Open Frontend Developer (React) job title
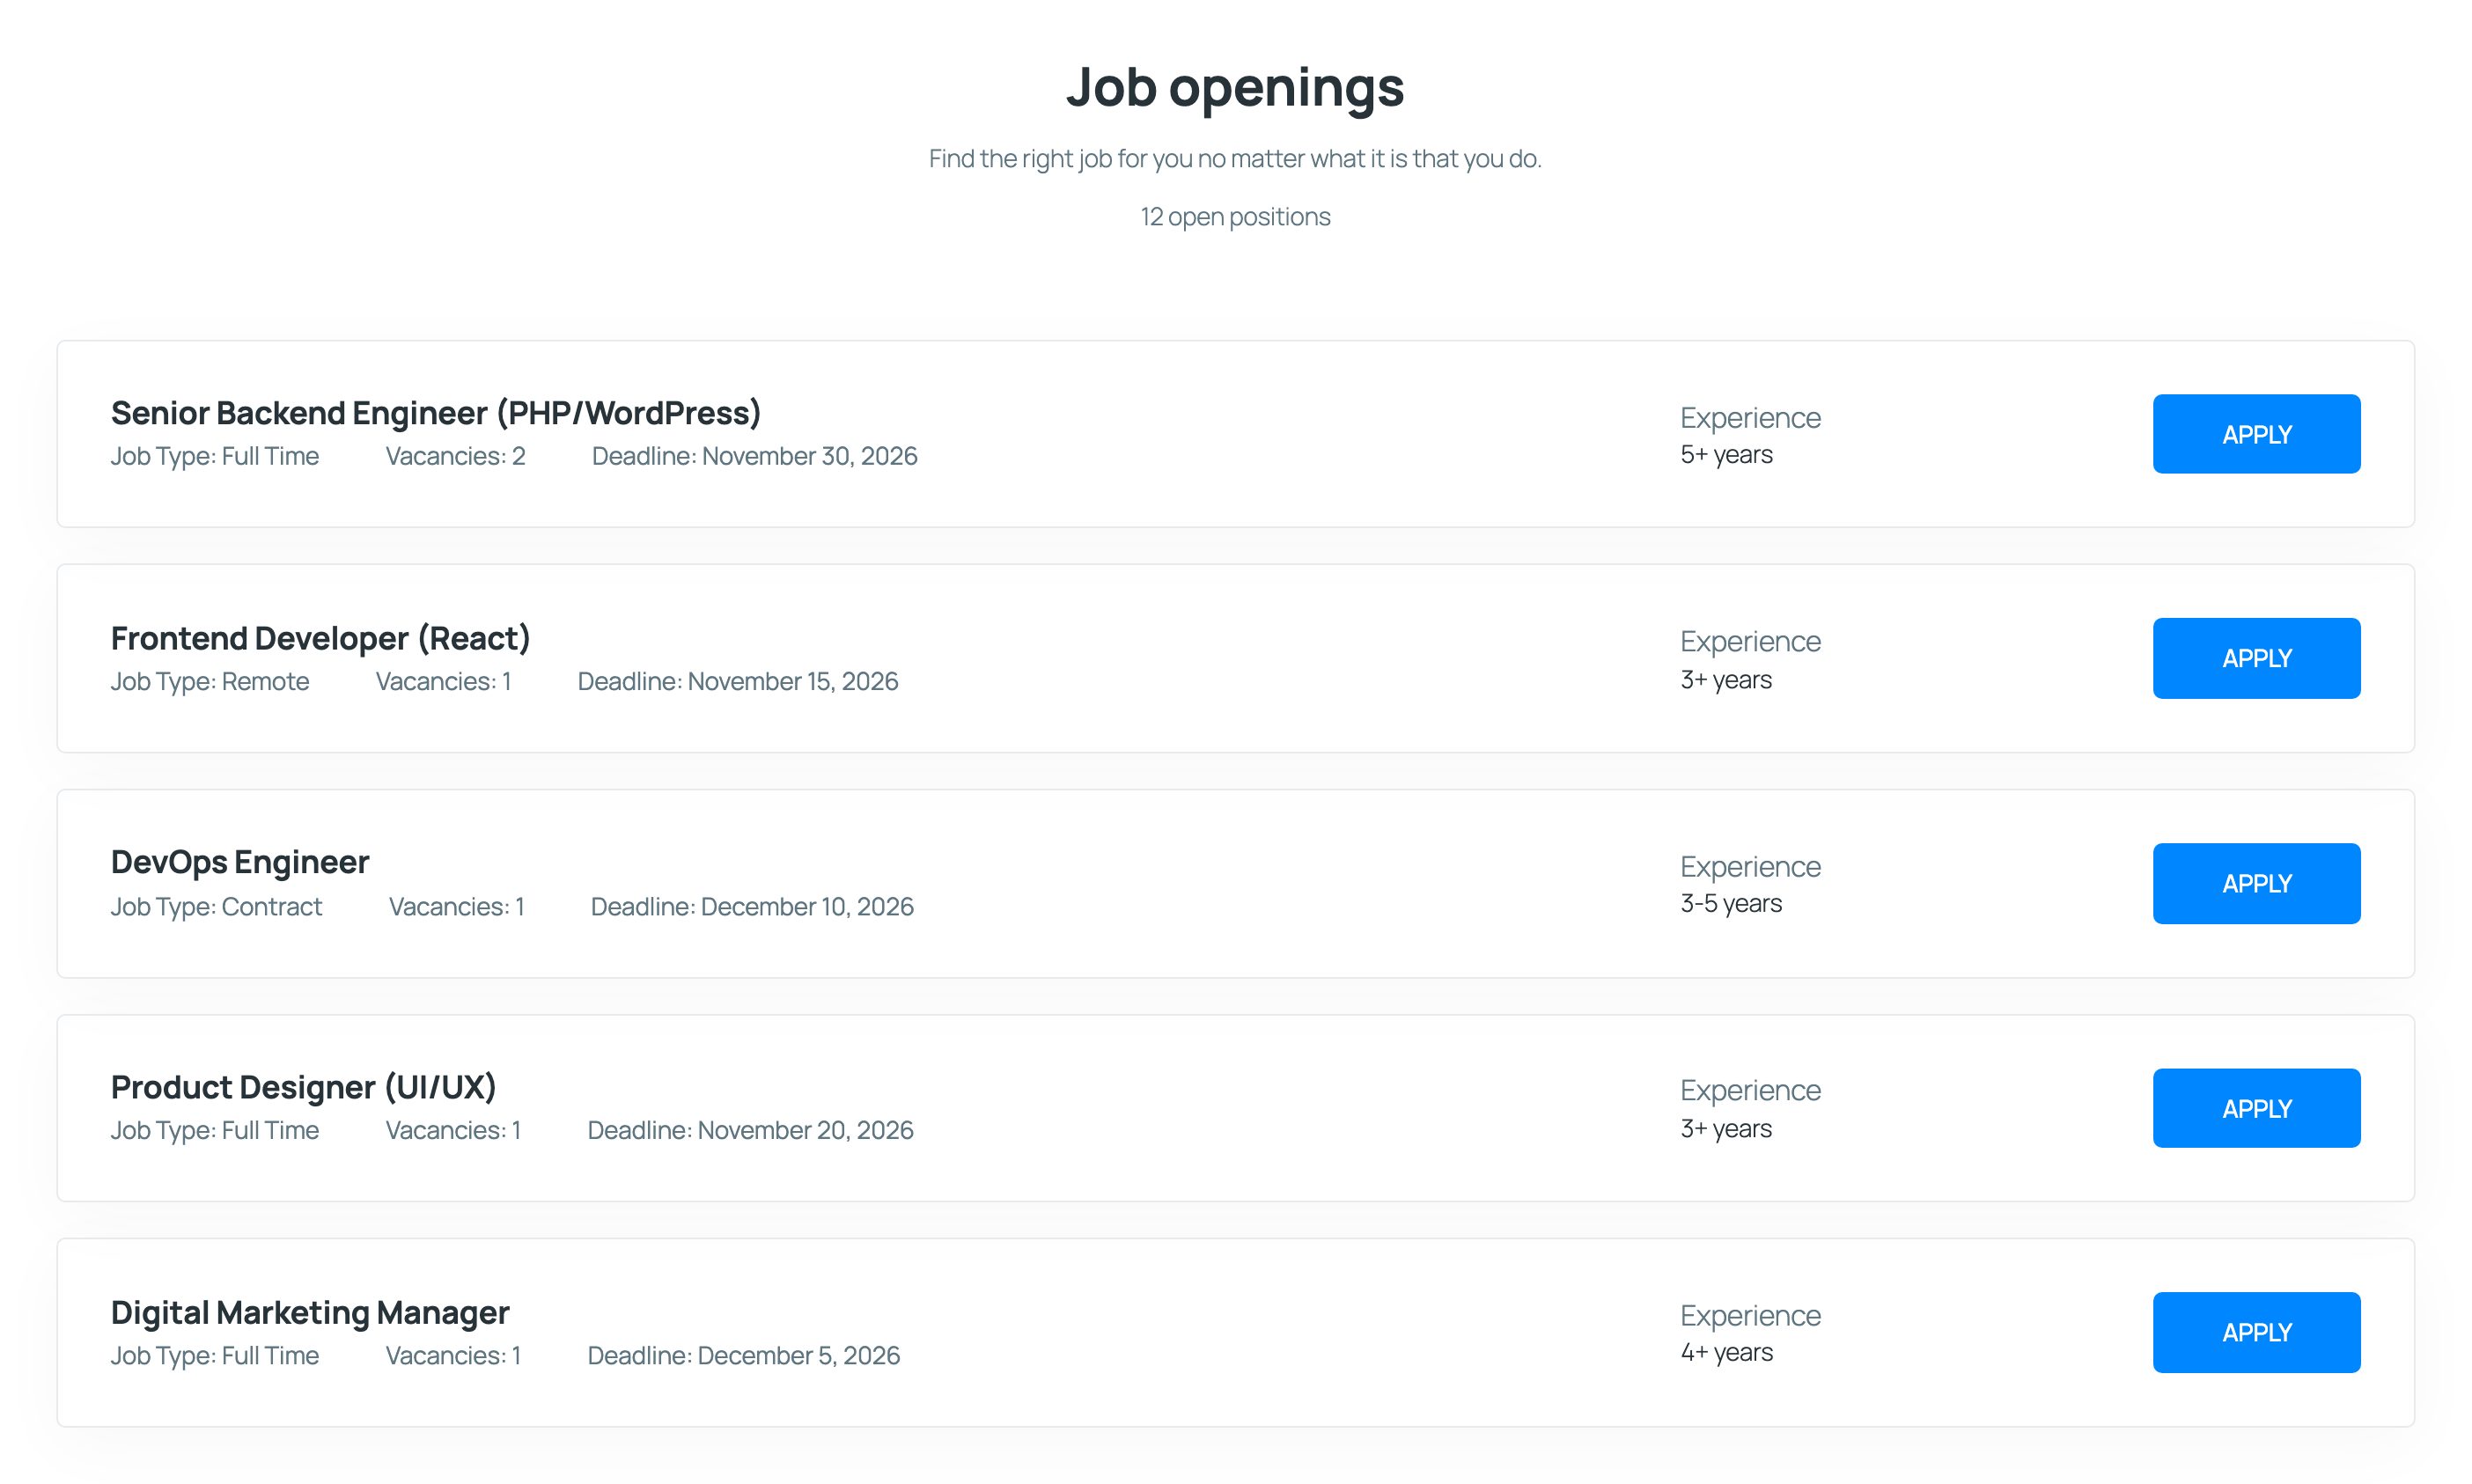Viewport: 2472px width, 1484px height. [x=320, y=638]
